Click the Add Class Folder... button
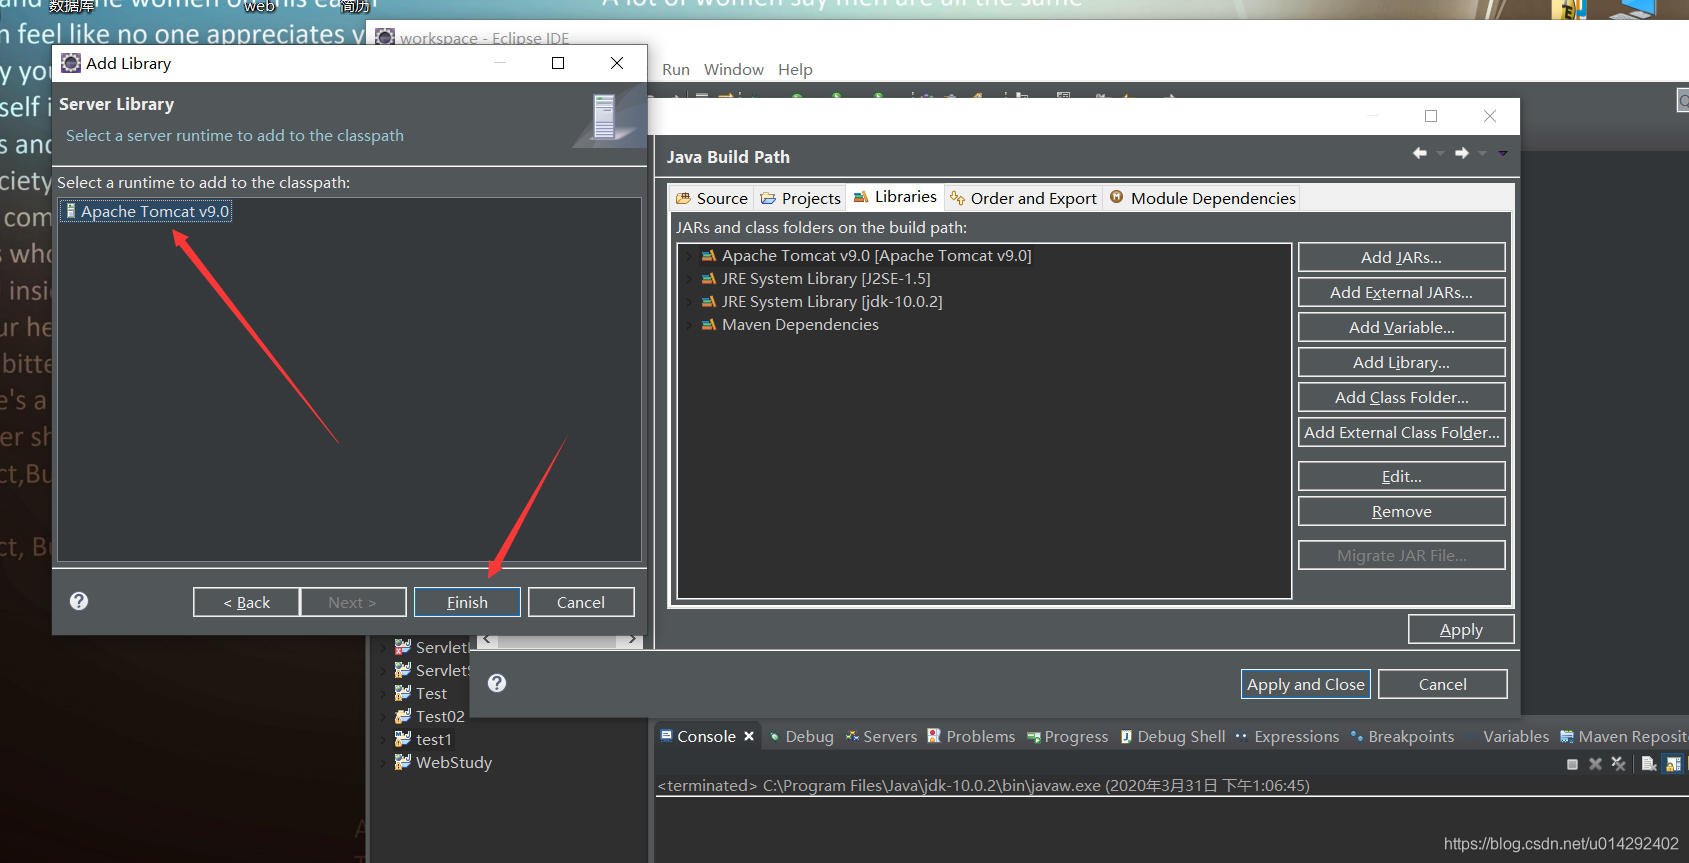This screenshot has height=863, width=1689. pyautogui.click(x=1401, y=397)
